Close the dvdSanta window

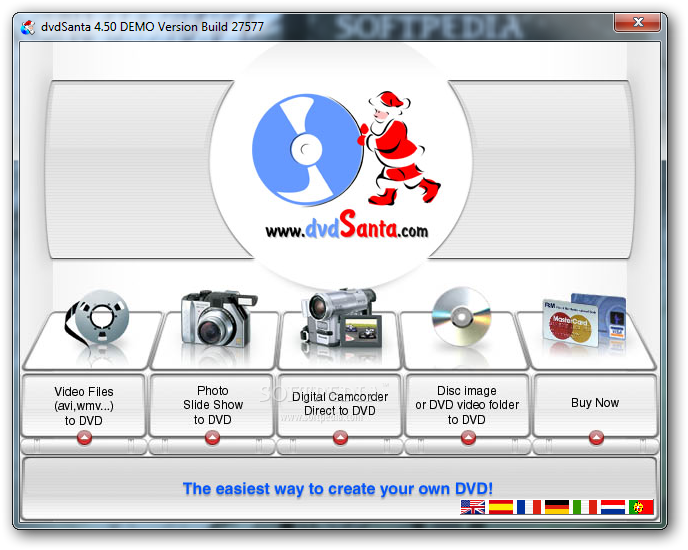(638, 22)
